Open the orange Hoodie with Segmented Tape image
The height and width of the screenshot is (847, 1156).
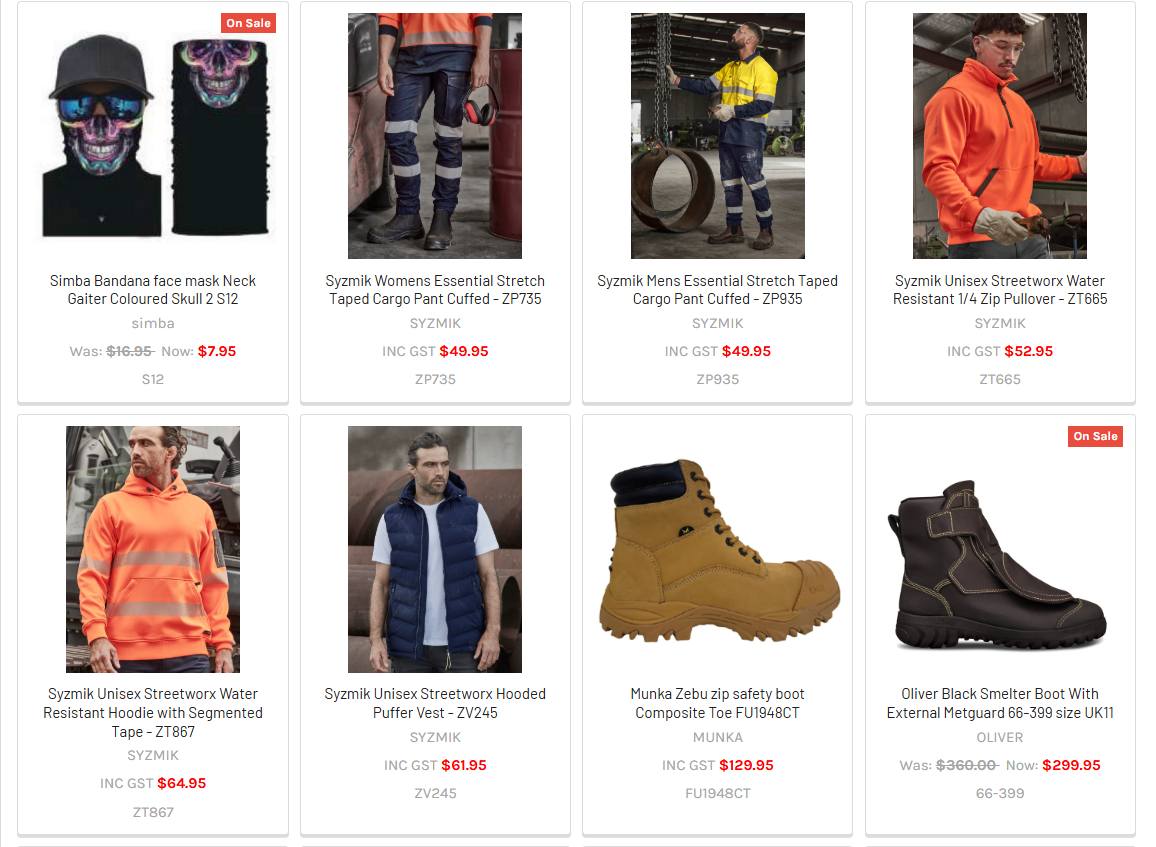click(x=153, y=549)
